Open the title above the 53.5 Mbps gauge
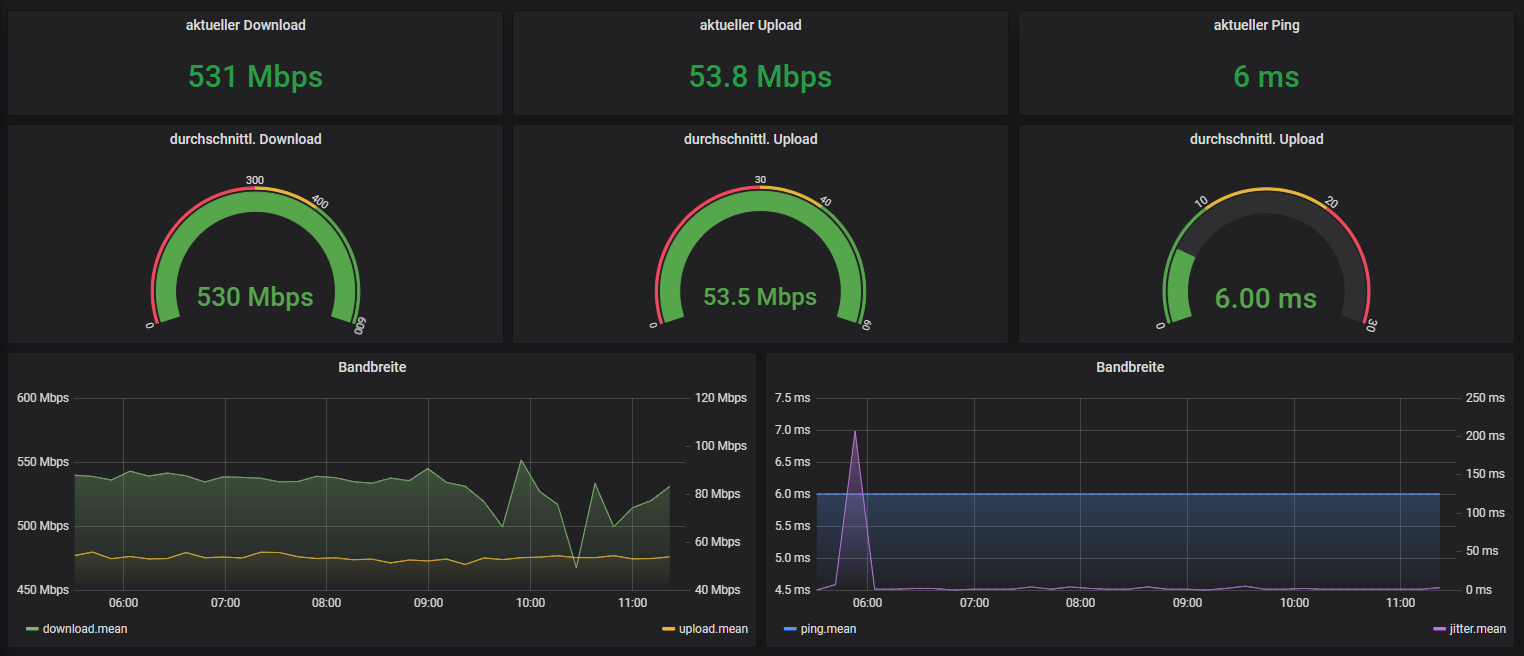 pyautogui.click(x=751, y=139)
